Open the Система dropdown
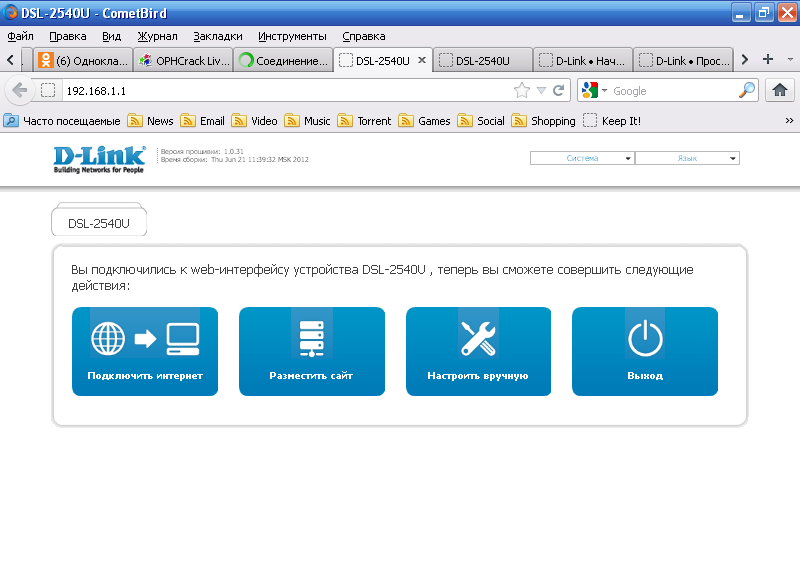This screenshot has width=800, height=570. [x=582, y=158]
